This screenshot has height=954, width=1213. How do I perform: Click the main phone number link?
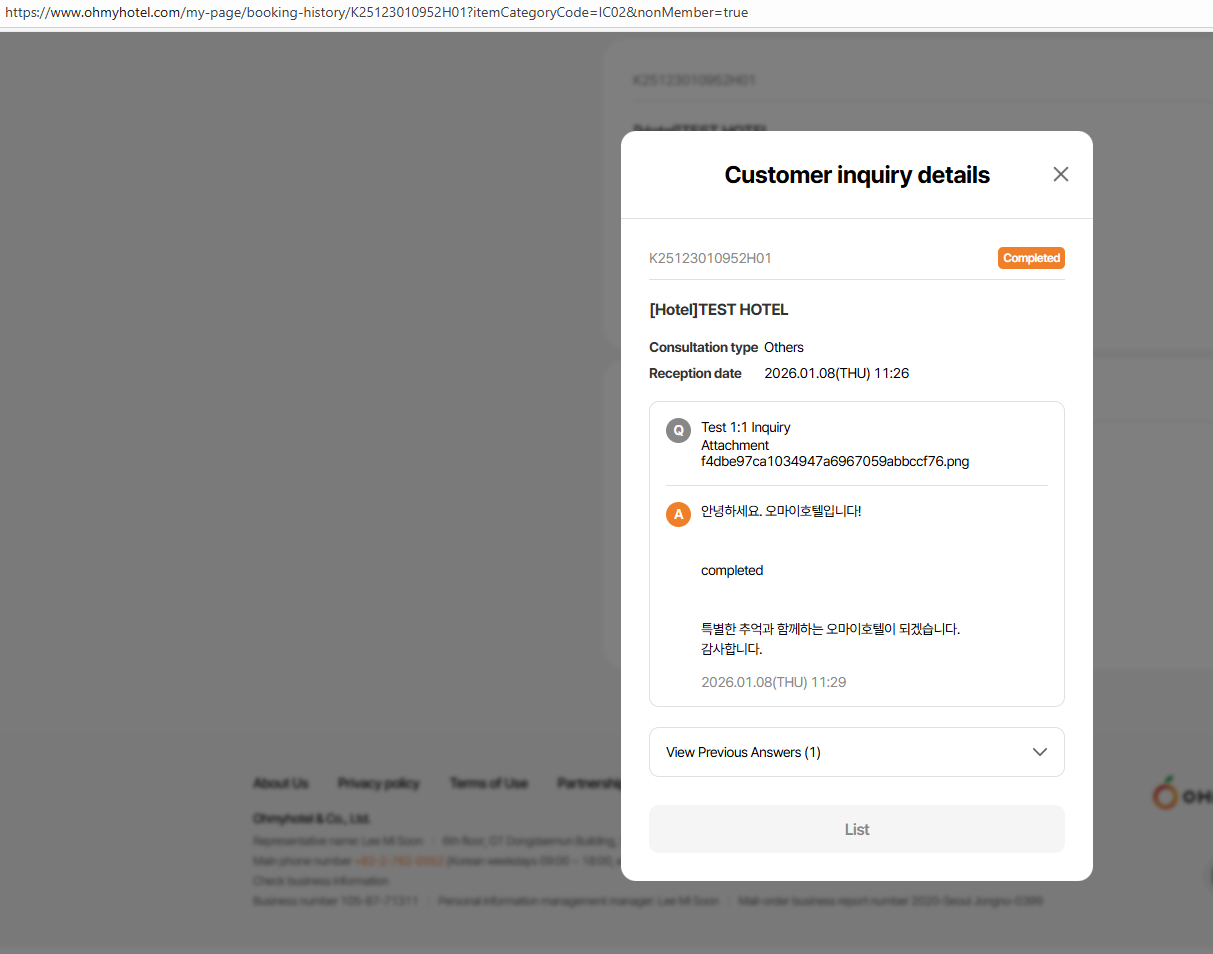click(399, 861)
